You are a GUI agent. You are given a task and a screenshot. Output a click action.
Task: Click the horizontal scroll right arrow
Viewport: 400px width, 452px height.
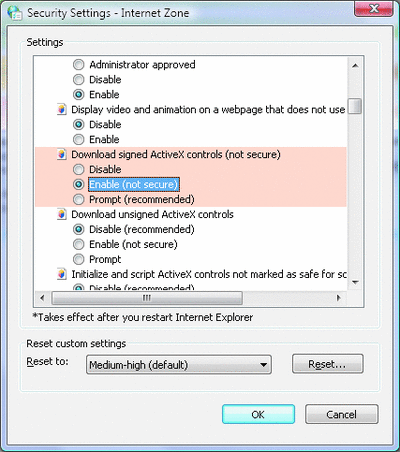339,298
